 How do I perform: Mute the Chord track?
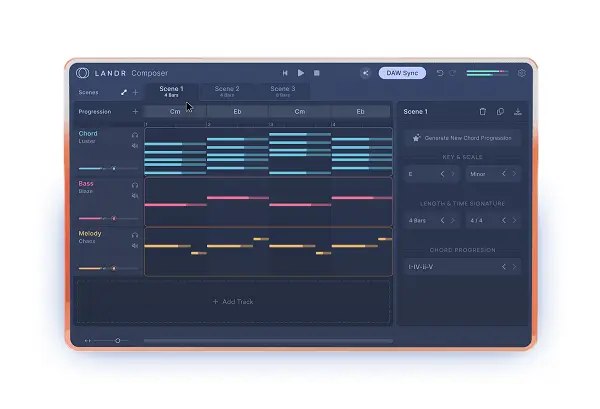point(135,146)
